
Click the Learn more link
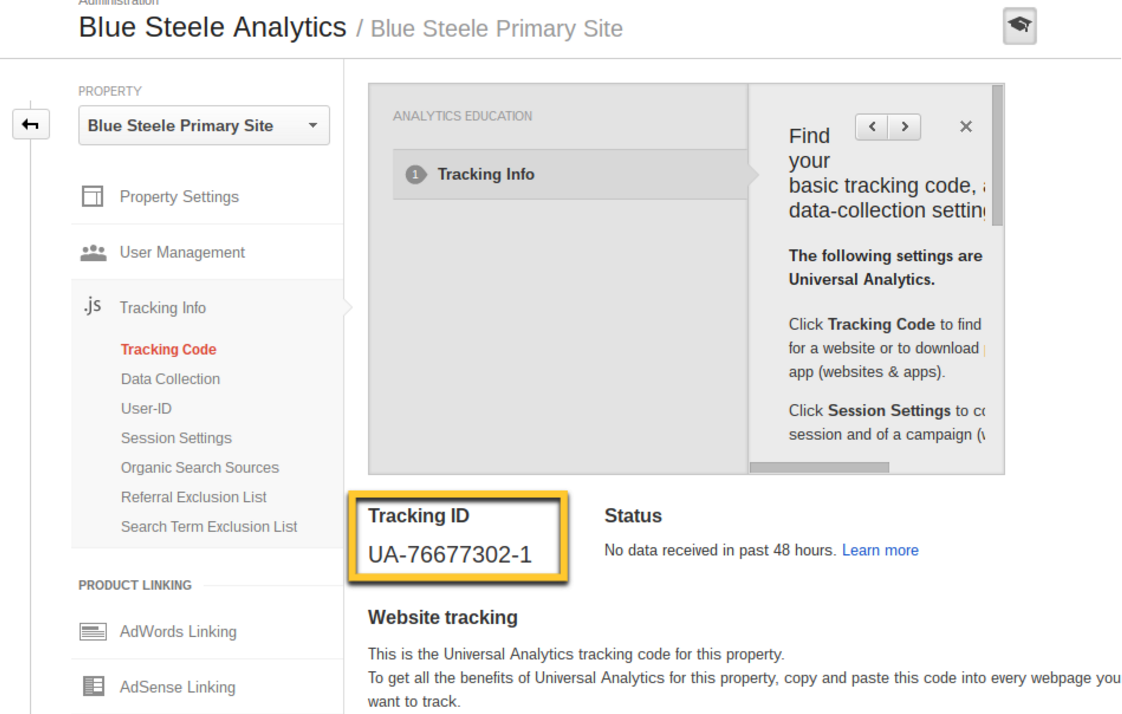click(880, 550)
